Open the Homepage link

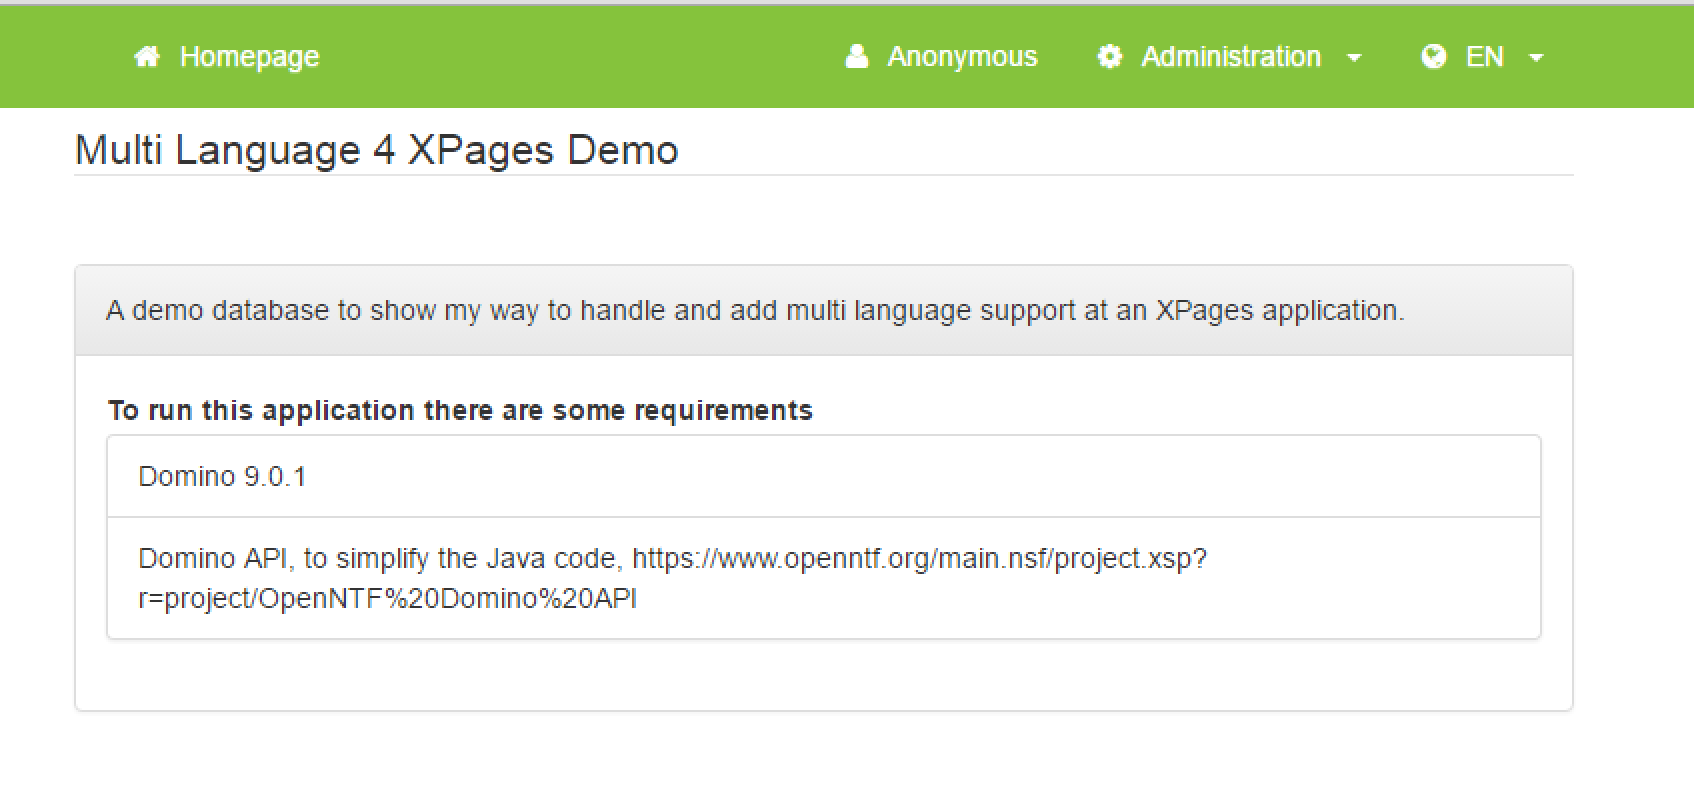coord(249,57)
